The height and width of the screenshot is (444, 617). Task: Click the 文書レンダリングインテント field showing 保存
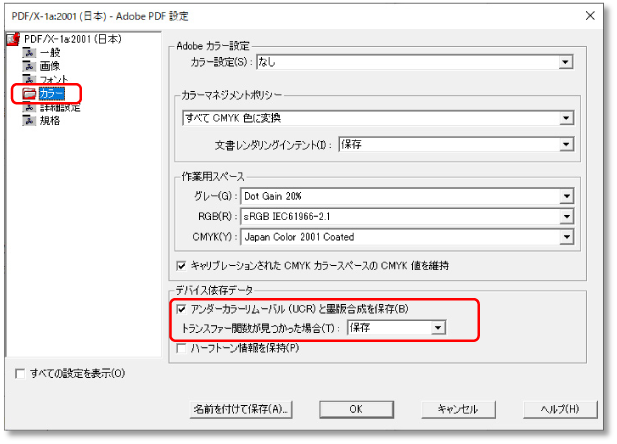pos(456,145)
